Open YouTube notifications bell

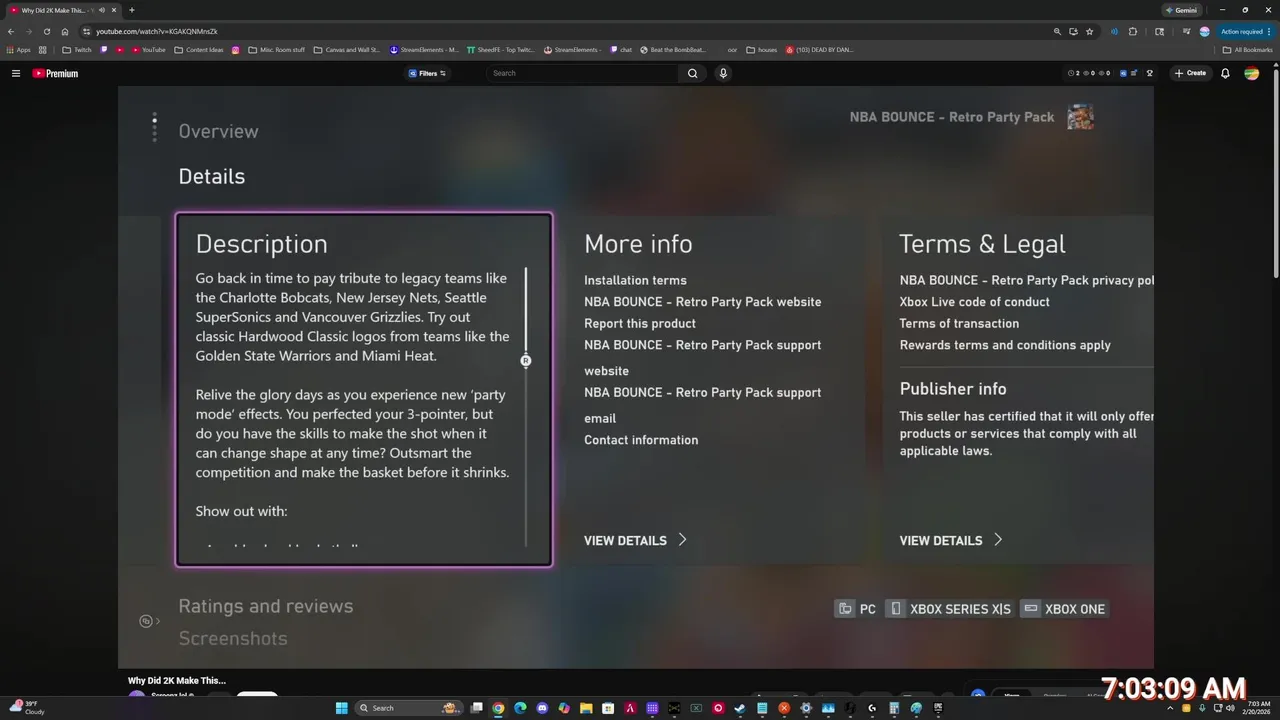(x=1225, y=73)
